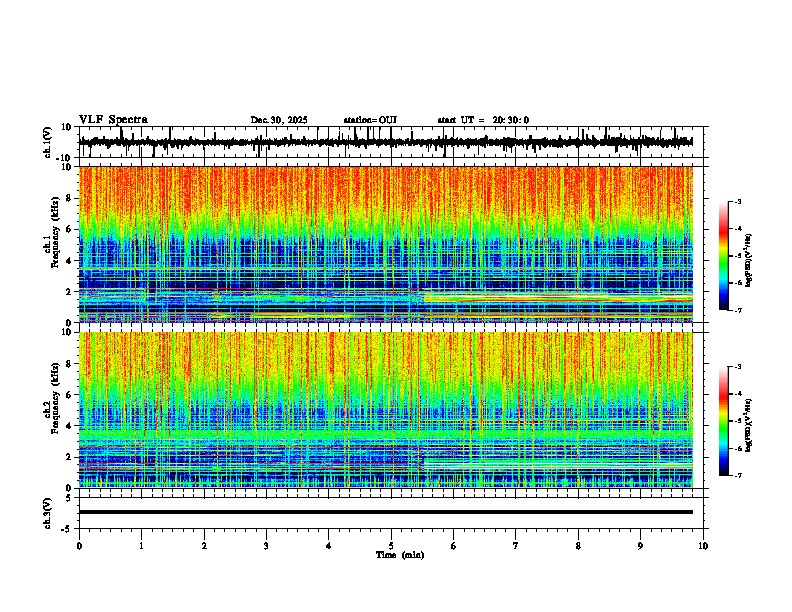The height and width of the screenshot is (612, 792).
Task: Click the ch.1 "Frequency (kHz)" axis label
Action: point(56,232)
